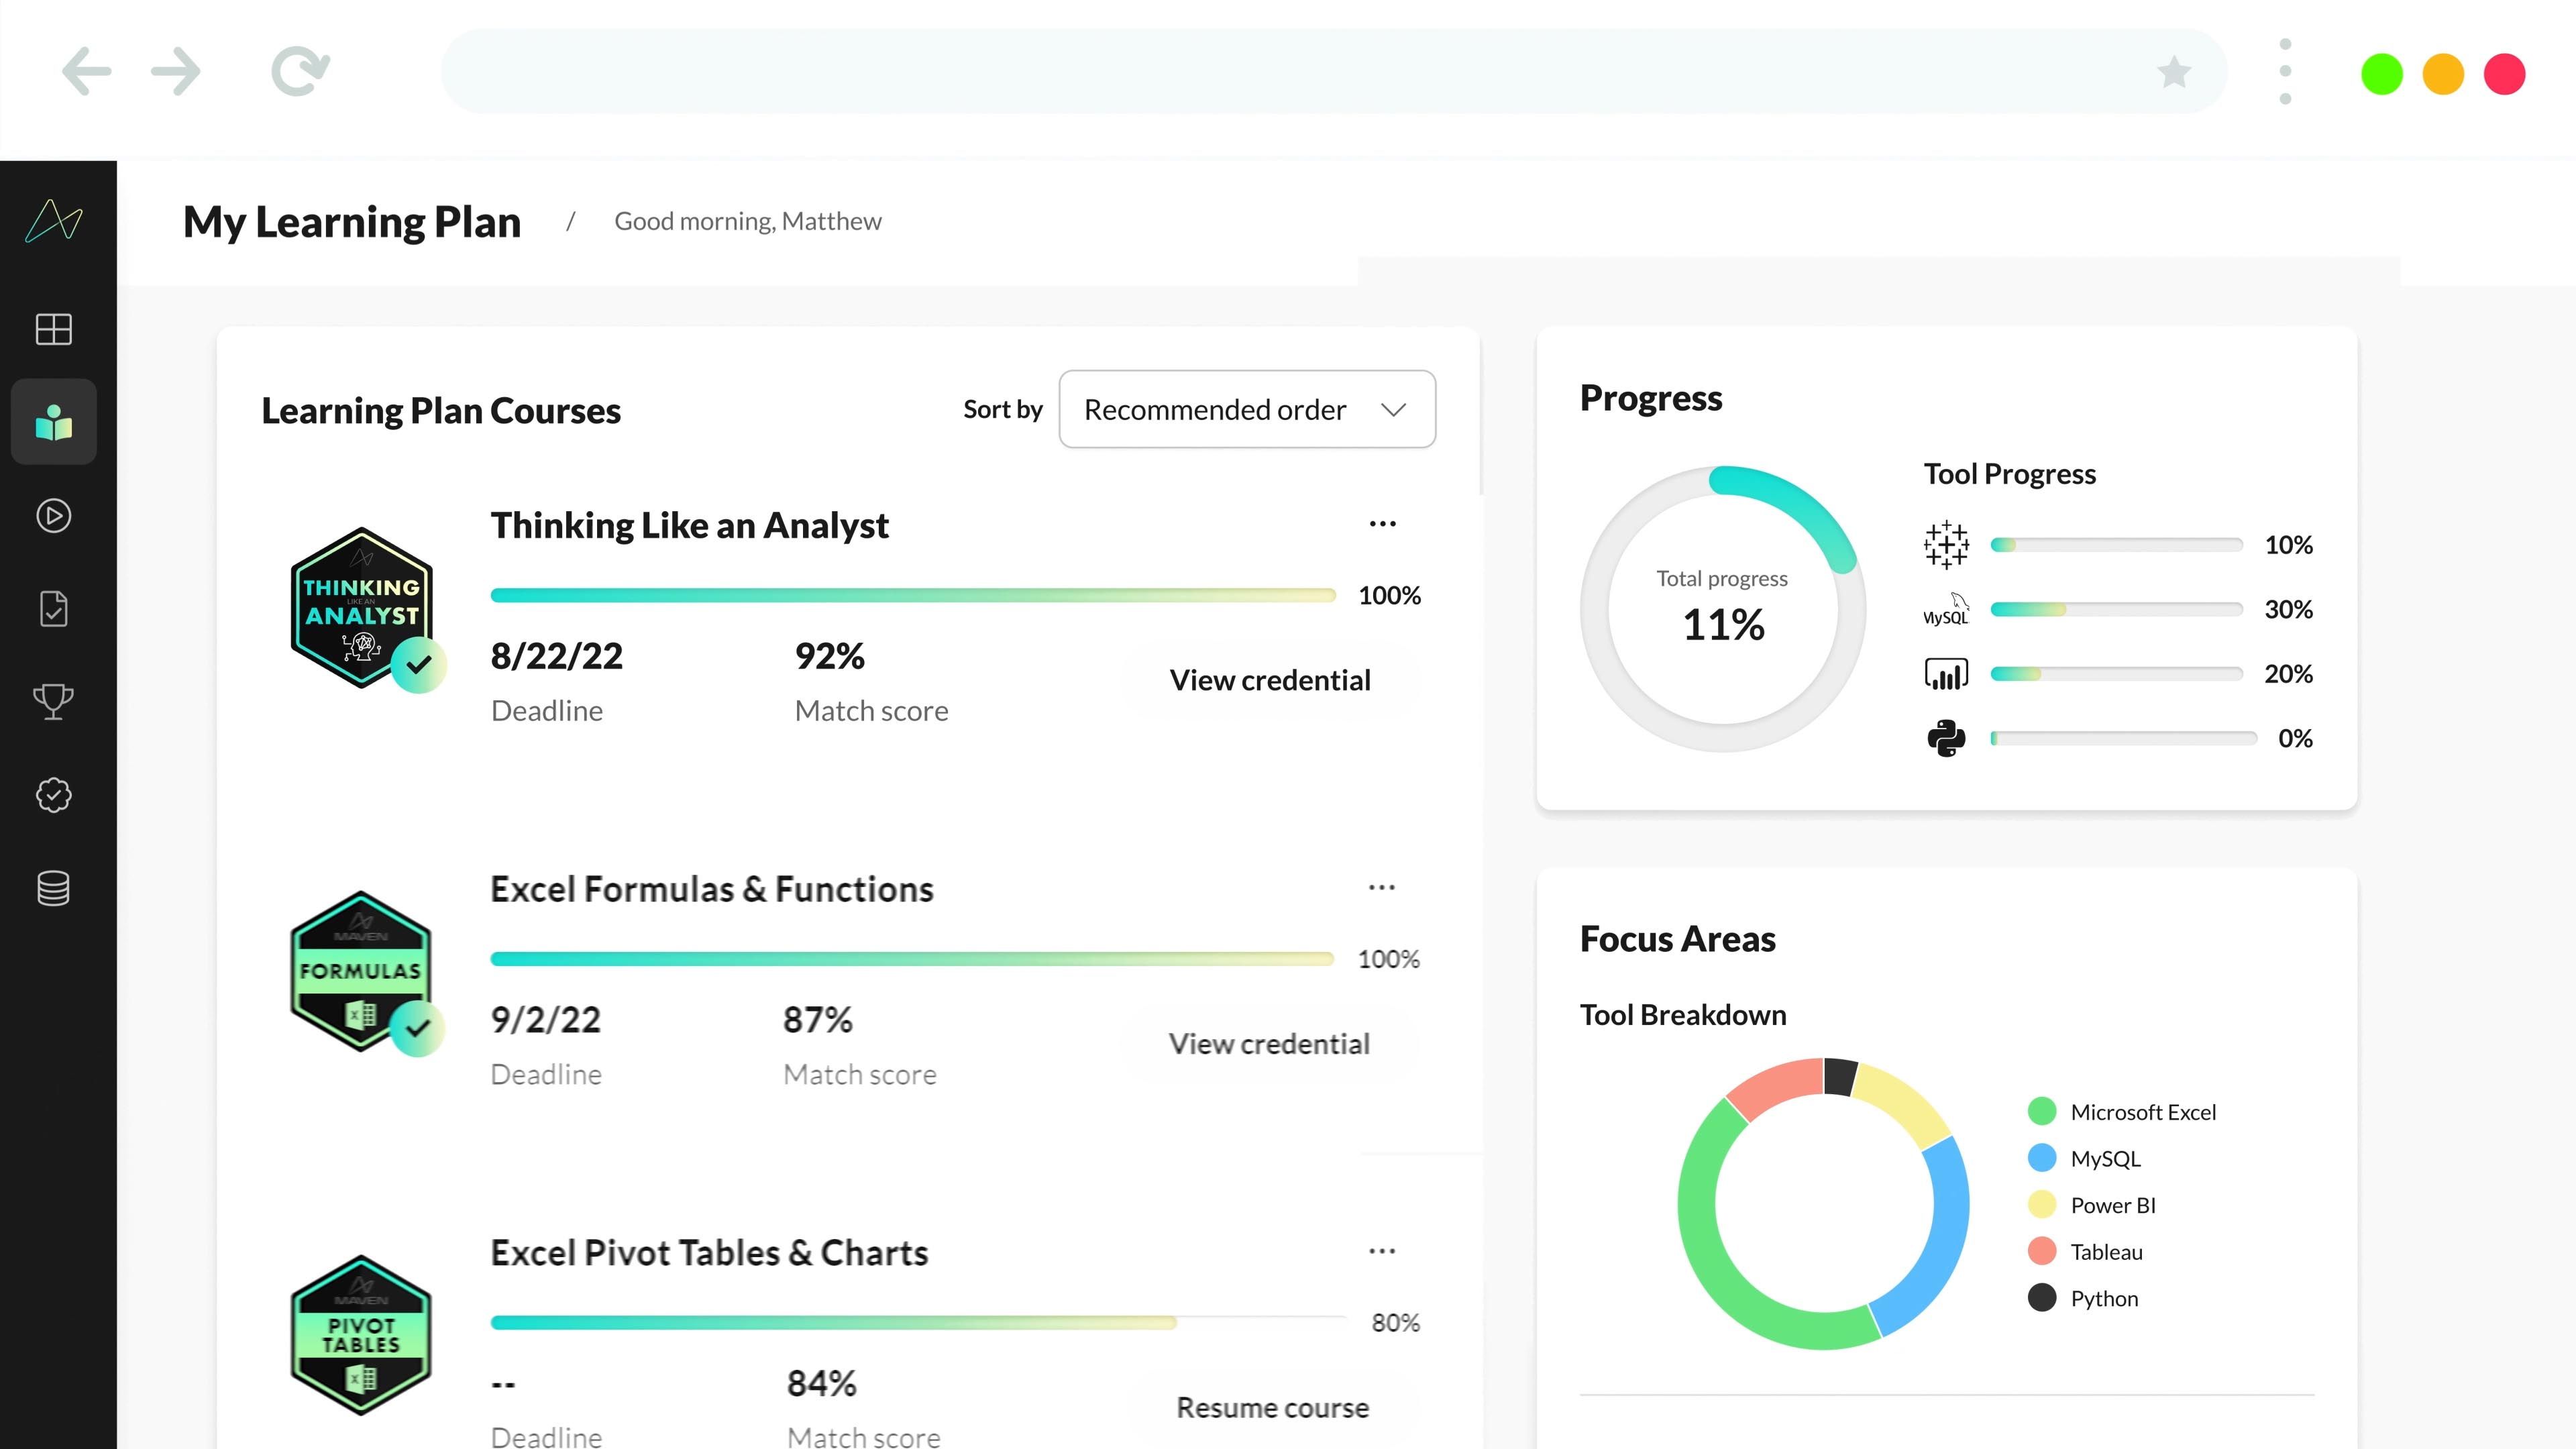Click the Maven logo at sidebar top

click(x=53, y=221)
